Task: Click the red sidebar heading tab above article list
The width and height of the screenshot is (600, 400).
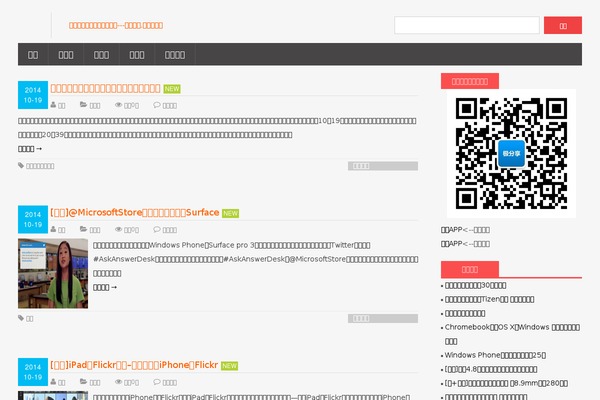Action: point(470,269)
